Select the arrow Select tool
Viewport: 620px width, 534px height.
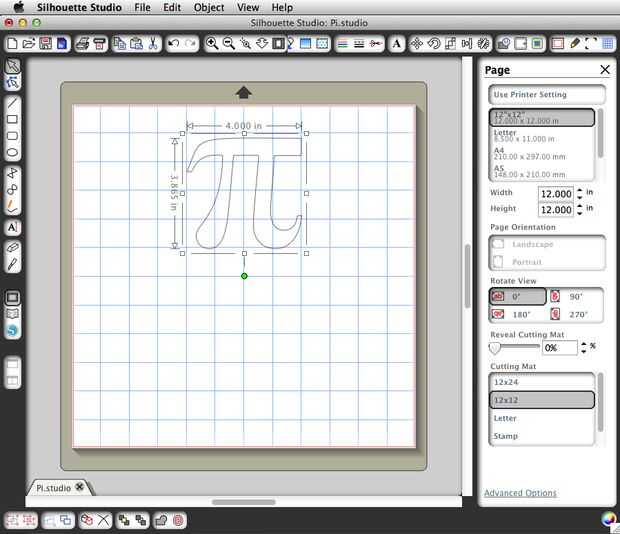pyautogui.click(x=13, y=66)
